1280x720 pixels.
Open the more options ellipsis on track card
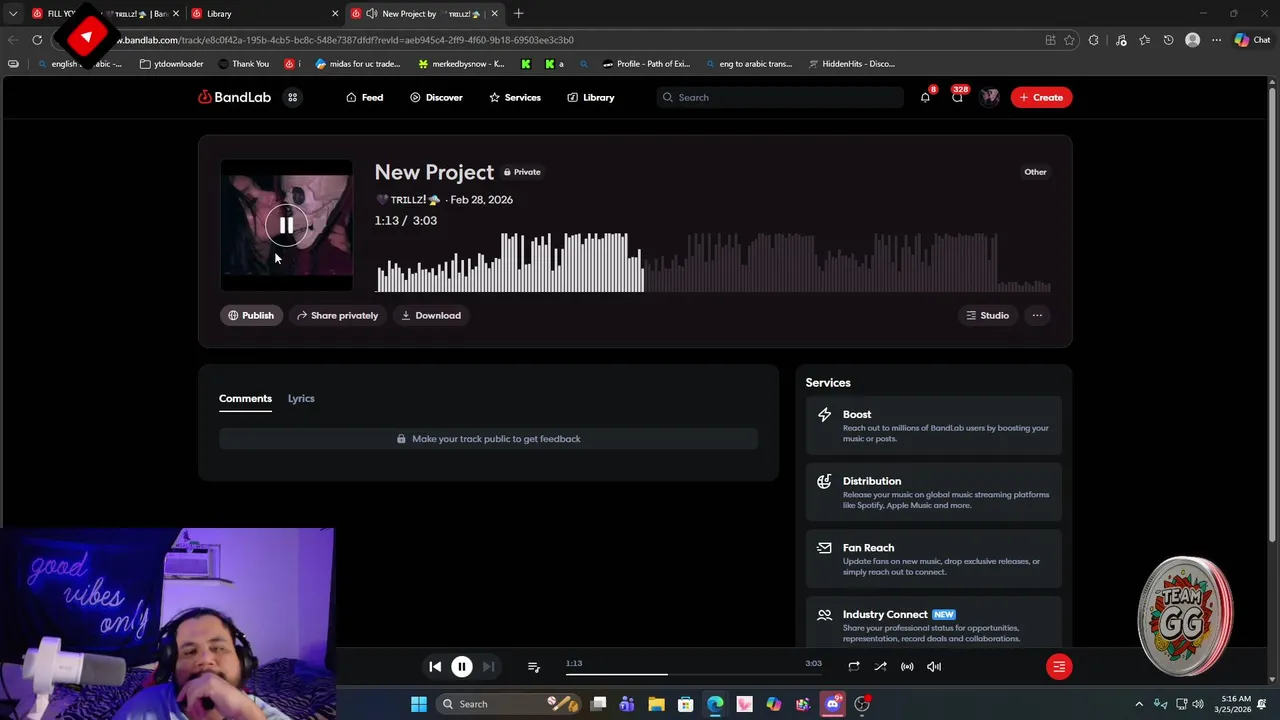pos(1037,315)
